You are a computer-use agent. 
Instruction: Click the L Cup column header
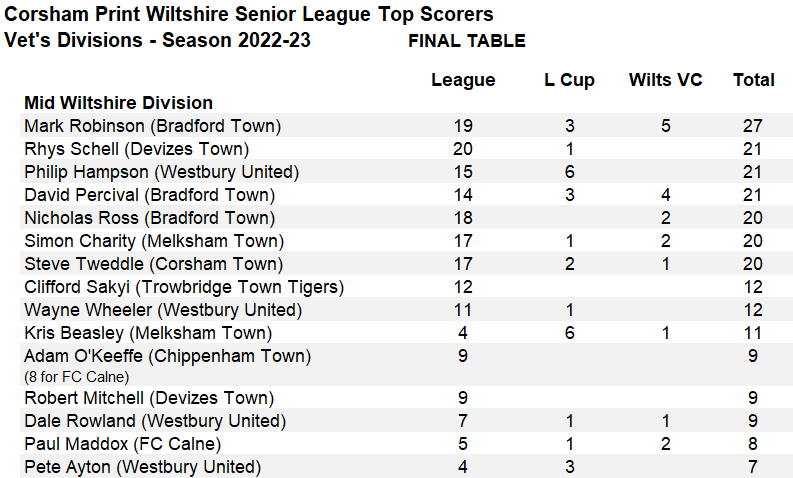(569, 80)
